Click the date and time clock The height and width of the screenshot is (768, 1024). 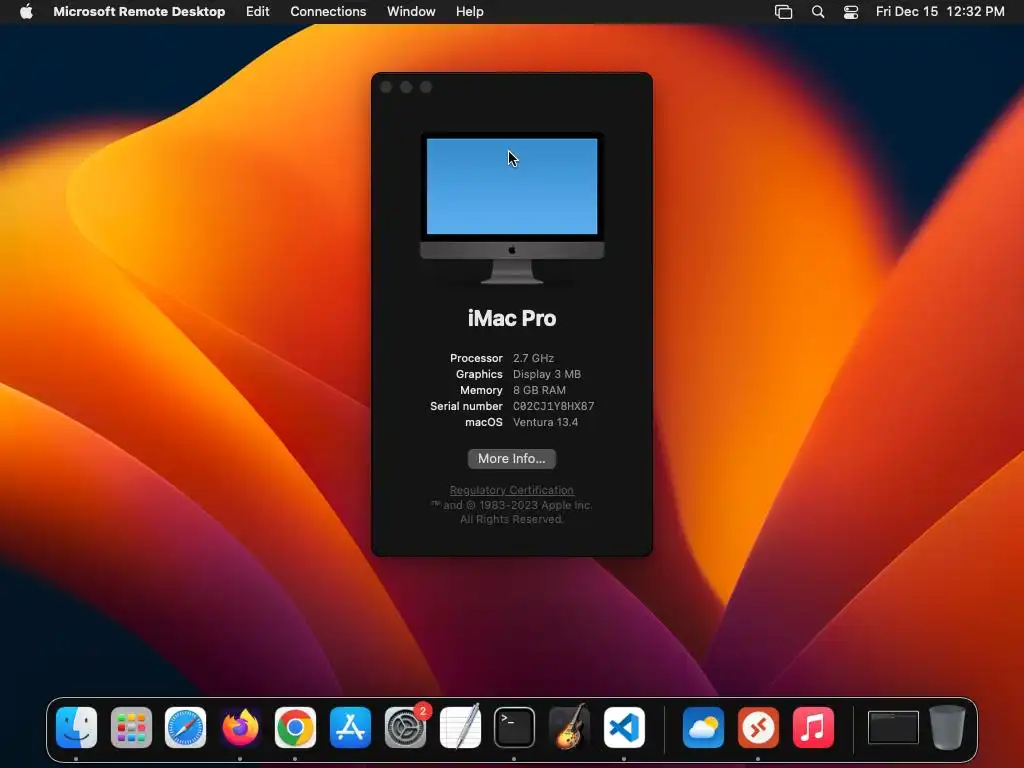[940, 12]
